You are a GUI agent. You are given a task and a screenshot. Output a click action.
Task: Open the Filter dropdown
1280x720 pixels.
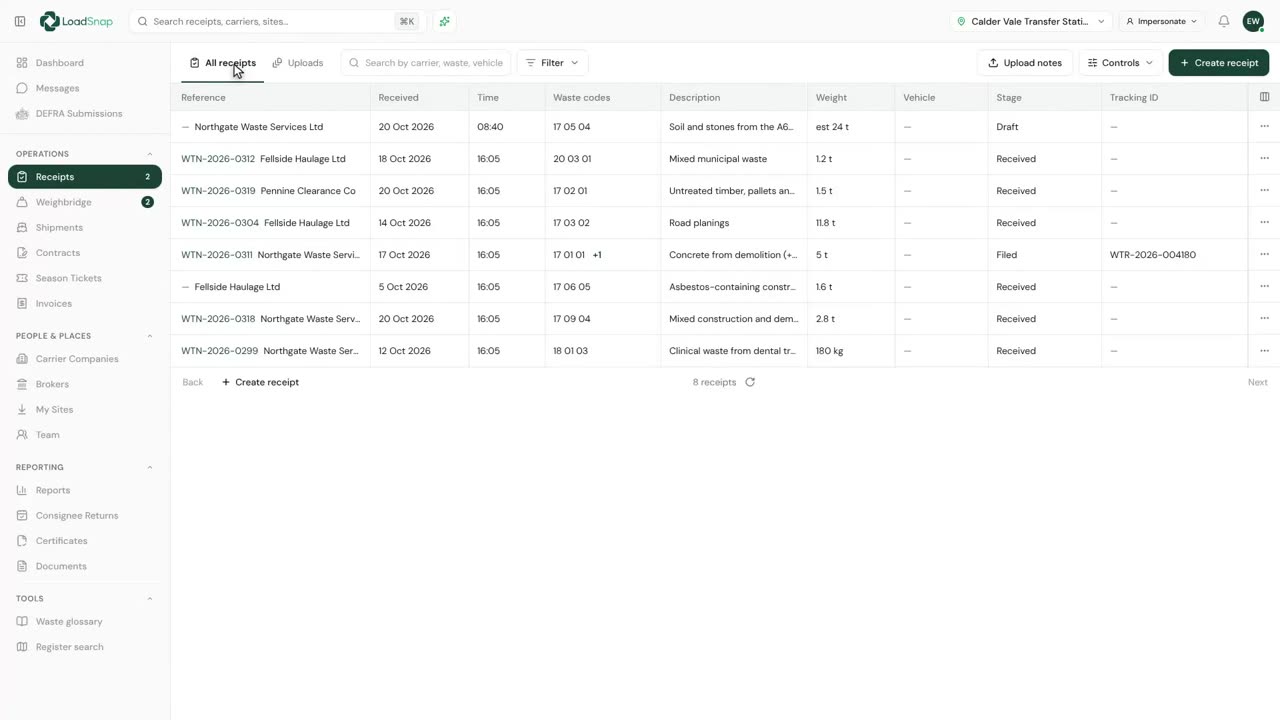click(552, 63)
